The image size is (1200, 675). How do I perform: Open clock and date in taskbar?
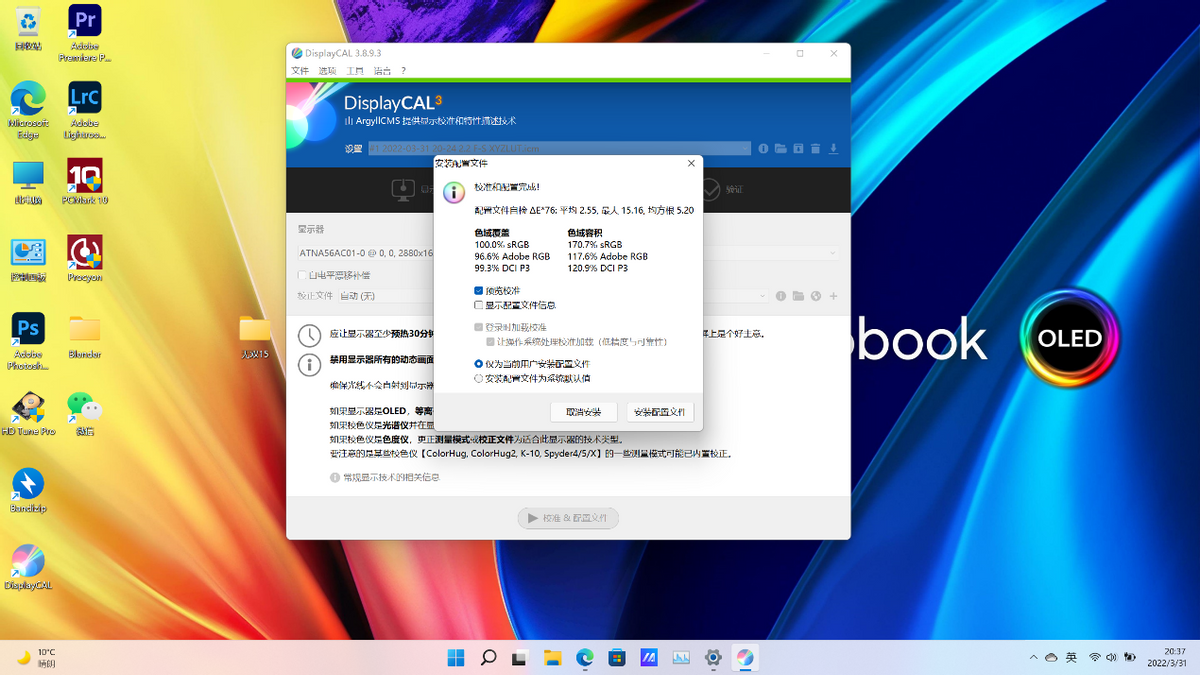(1168, 657)
